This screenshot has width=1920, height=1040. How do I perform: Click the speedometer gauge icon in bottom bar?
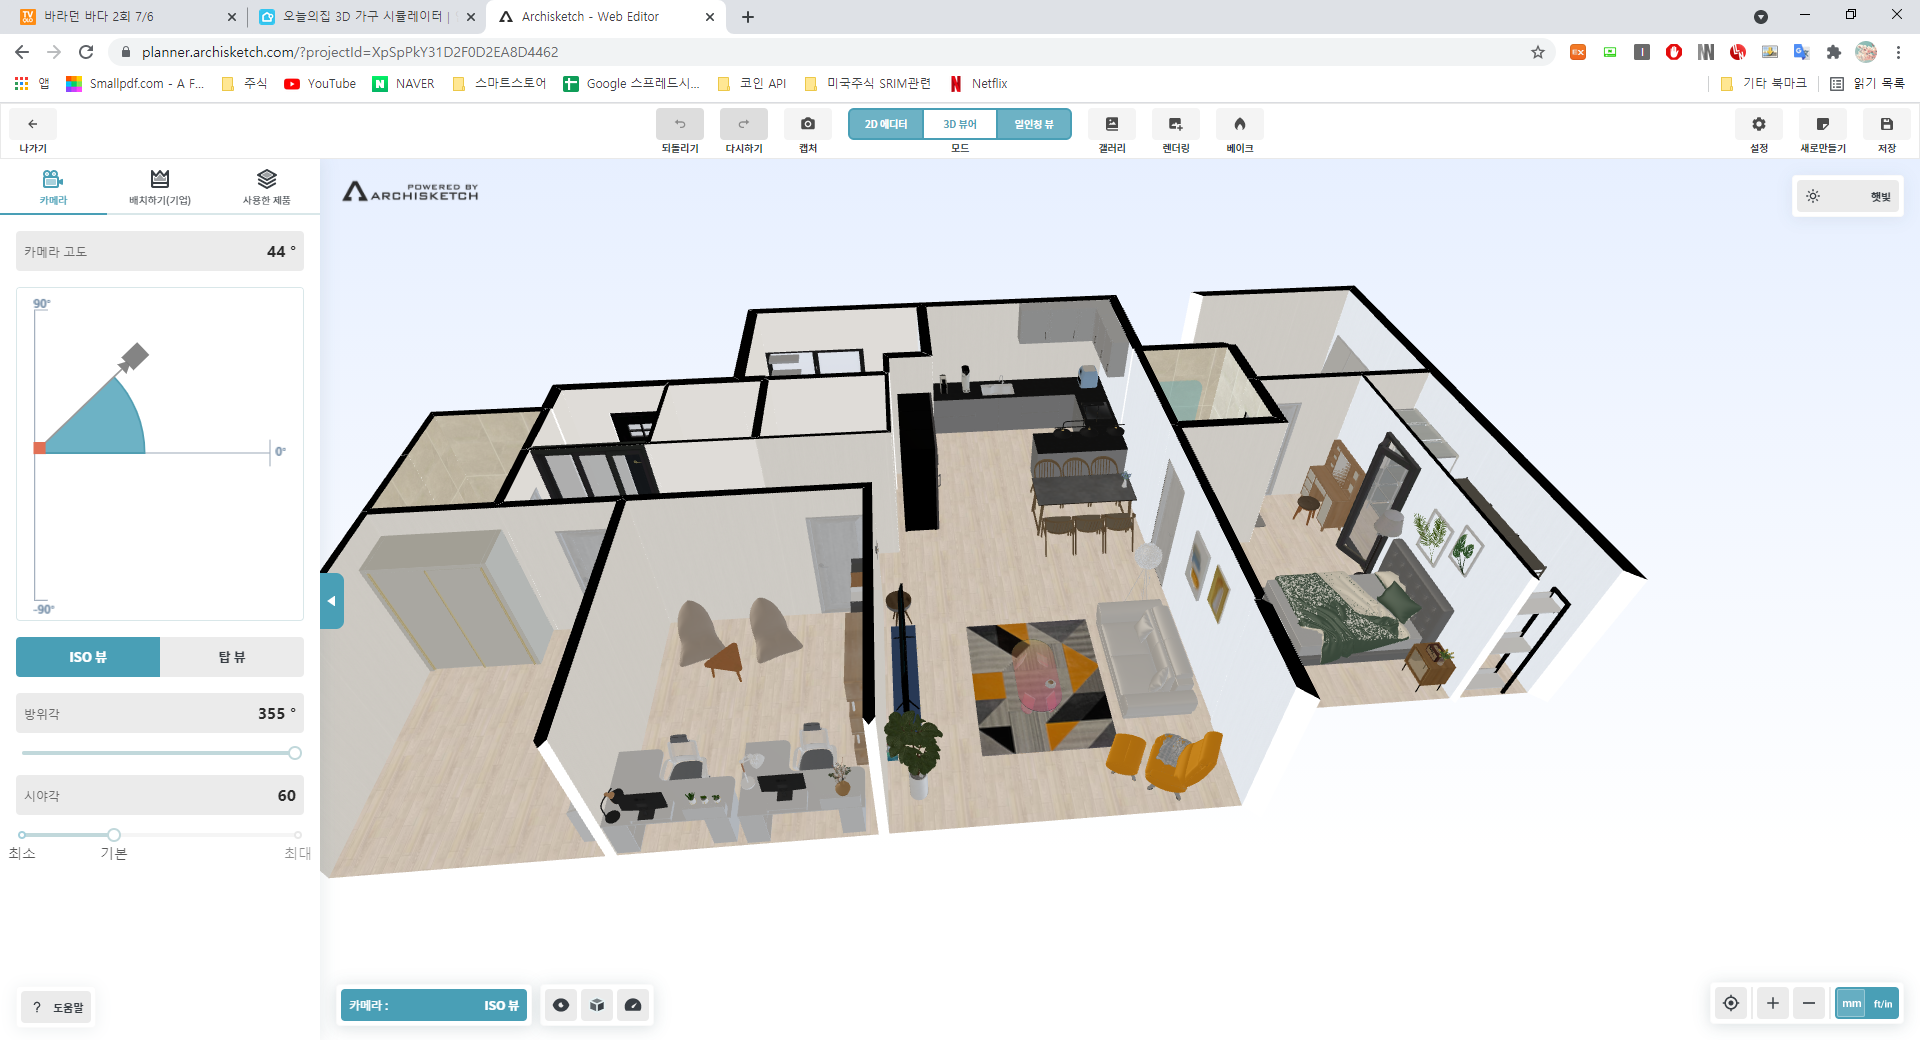[x=633, y=1005]
